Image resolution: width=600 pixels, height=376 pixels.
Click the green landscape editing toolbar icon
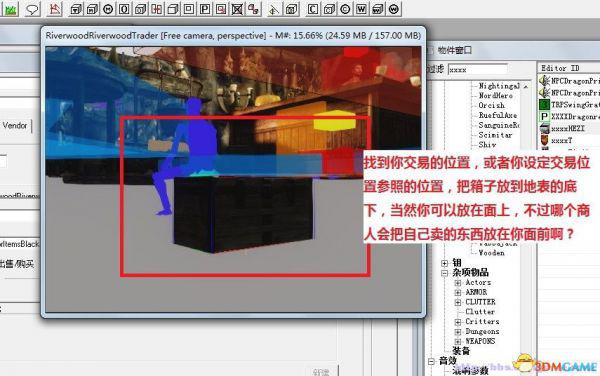(x=10, y=9)
